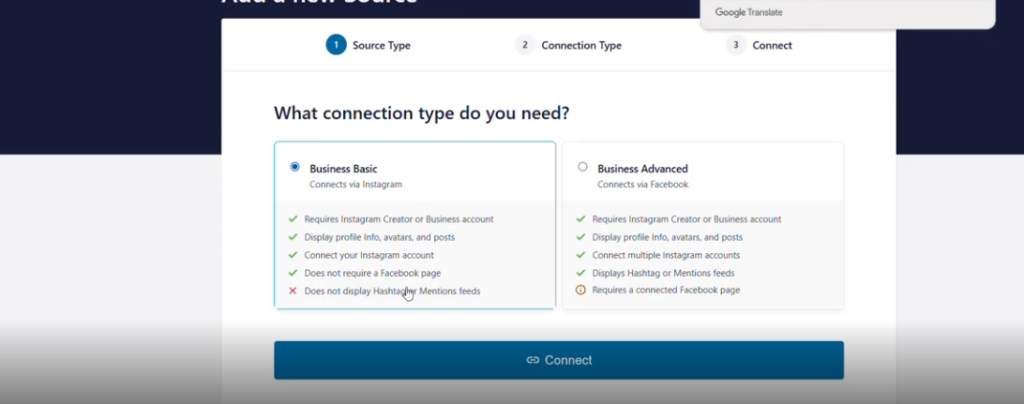Click the orange info icon for Facebook page
This screenshot has height=404, width=1024.
[x=581, y=291]
